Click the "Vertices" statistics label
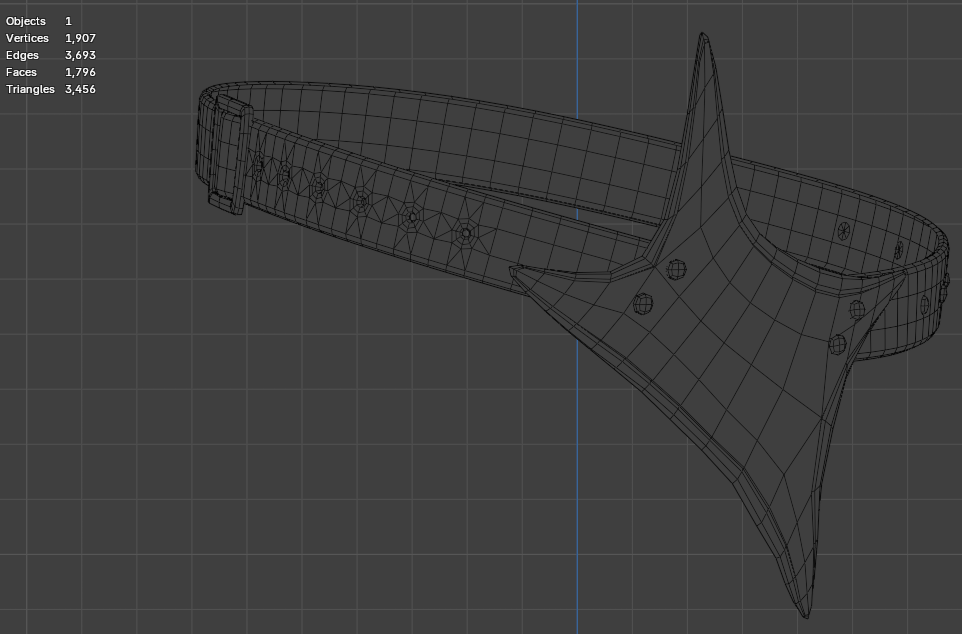This screenshot has height=634, width=962. (27, 38)
